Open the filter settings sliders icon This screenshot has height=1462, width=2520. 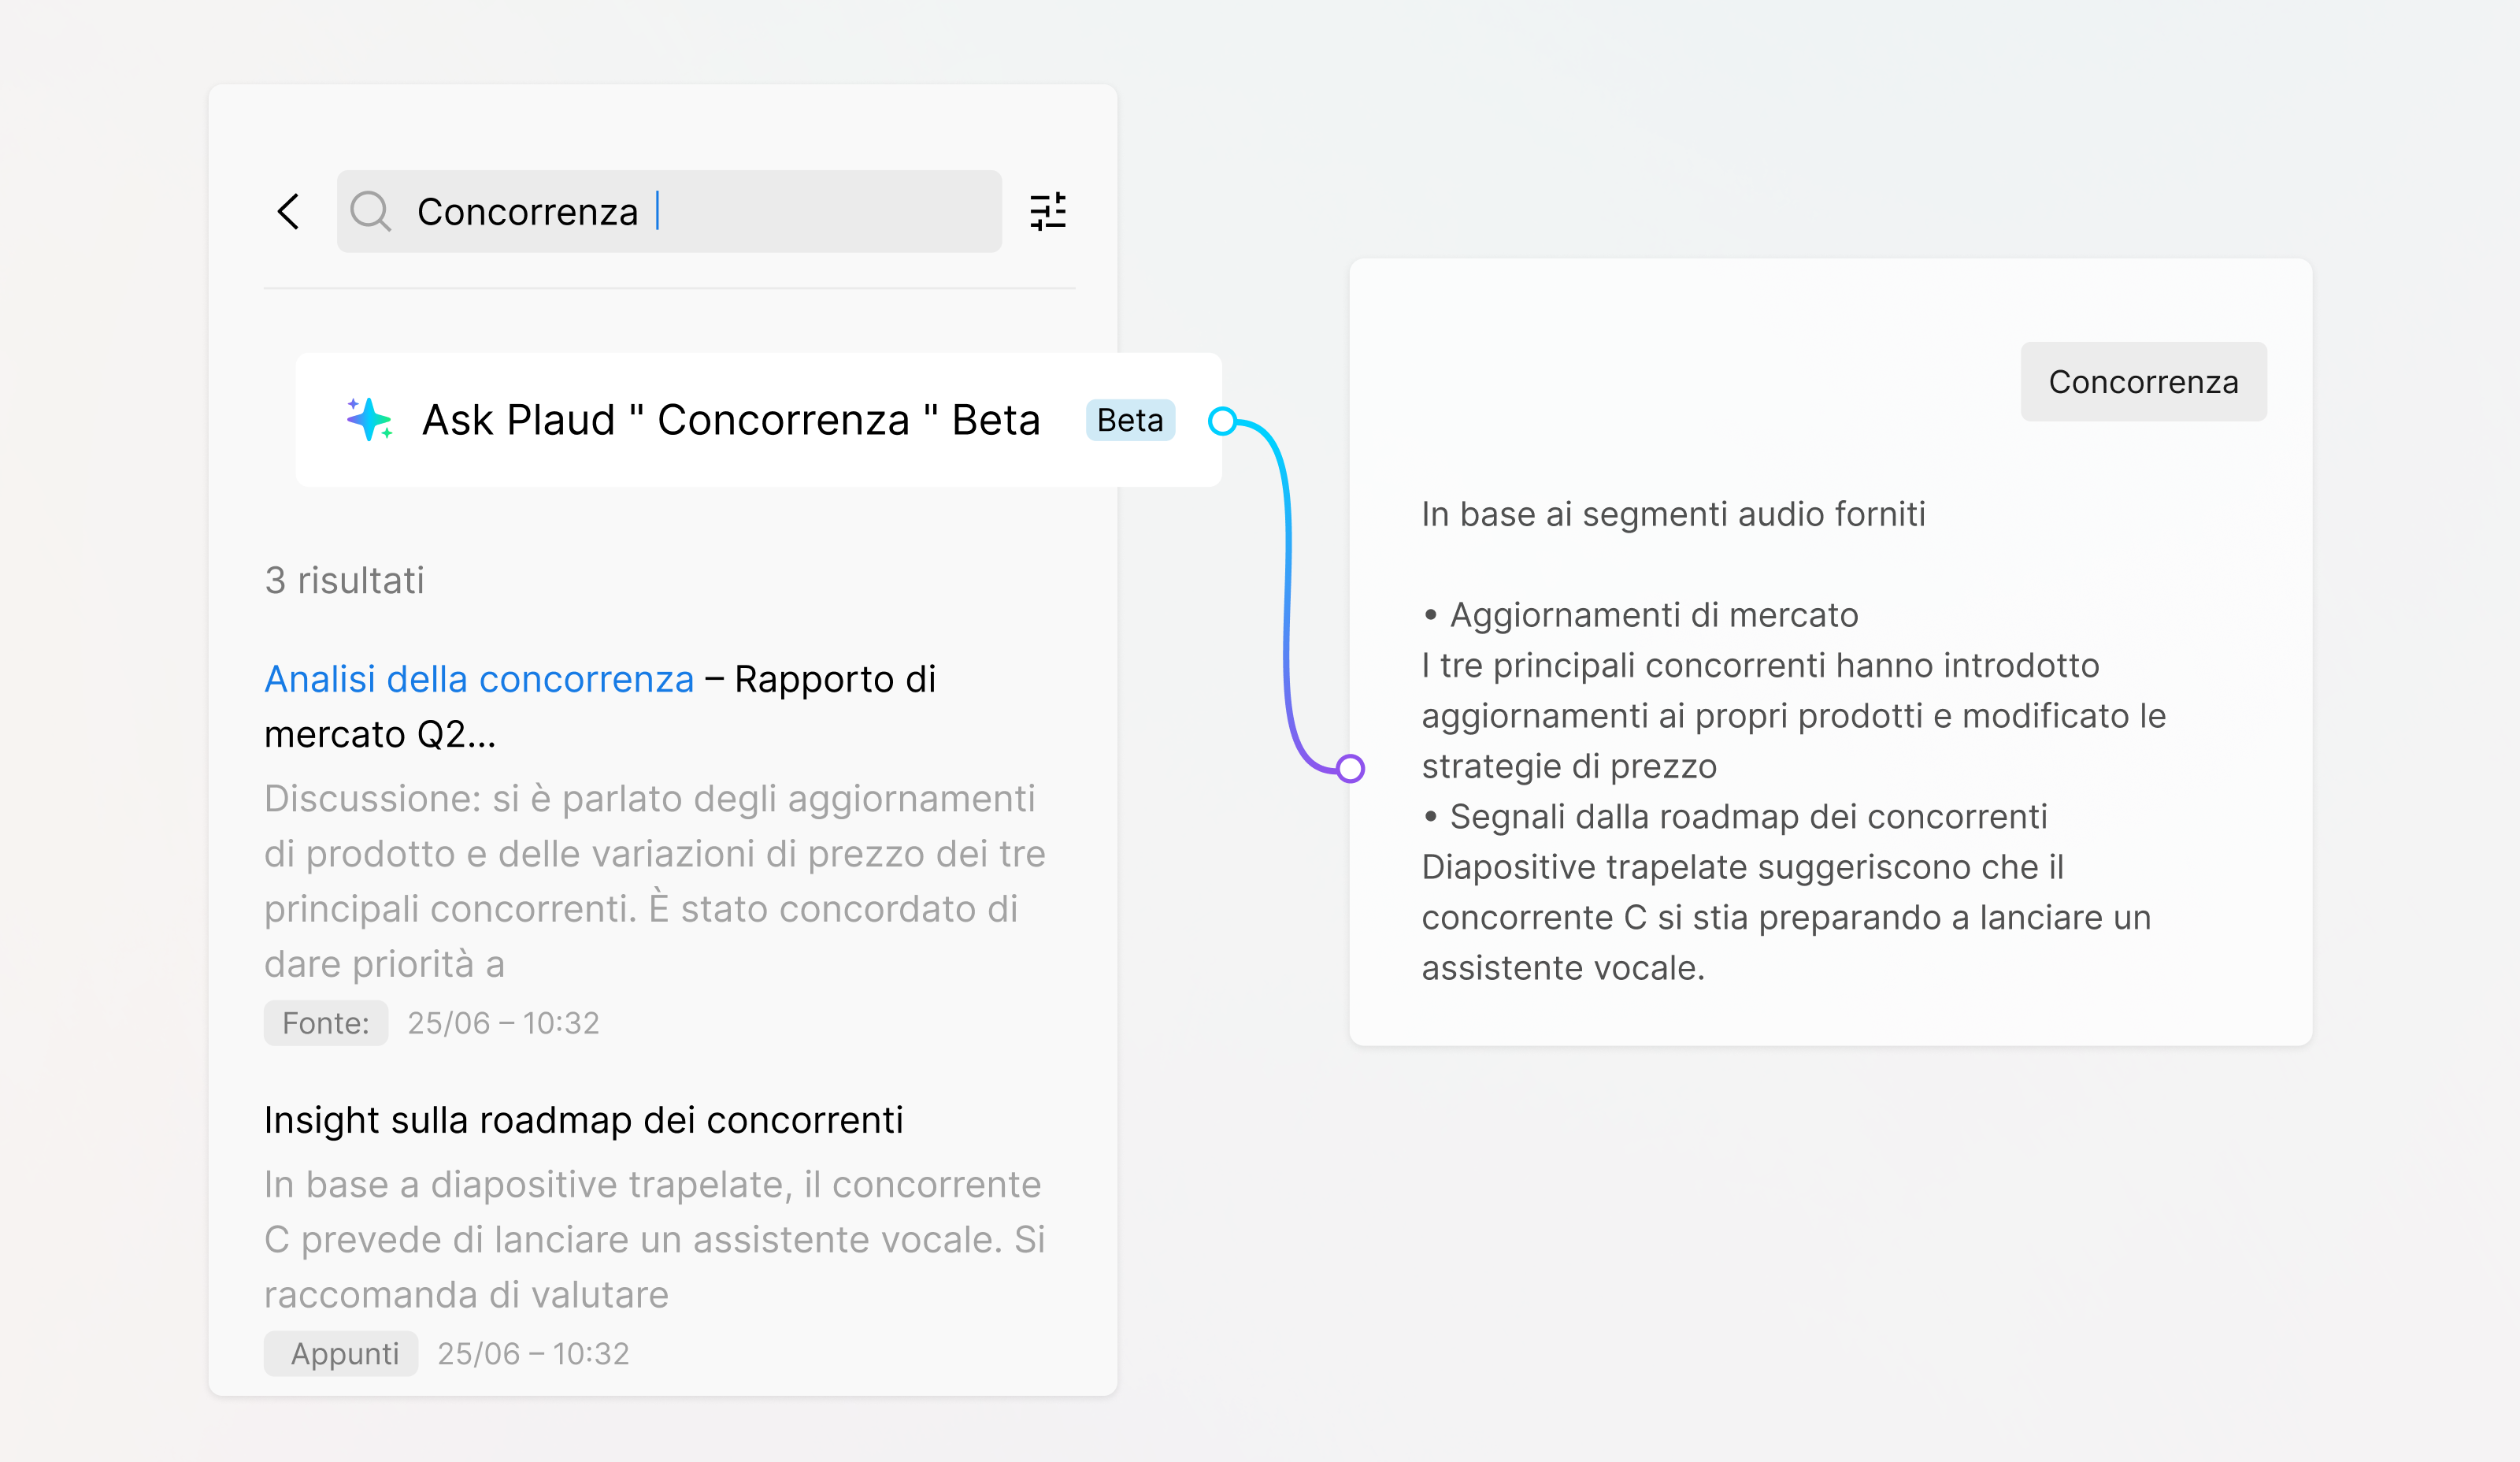1048,212
